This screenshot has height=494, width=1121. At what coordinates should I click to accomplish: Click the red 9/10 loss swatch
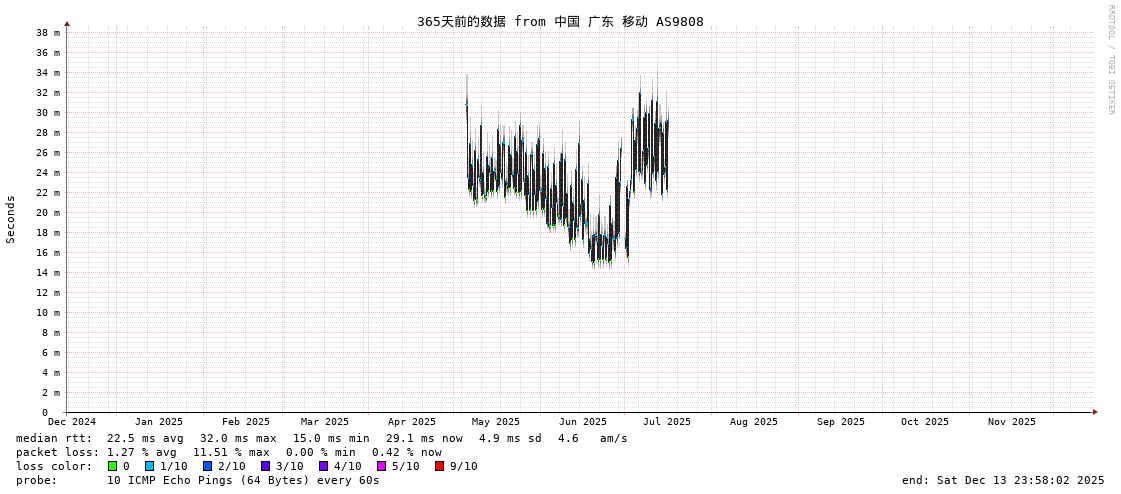tap(439, 466)
